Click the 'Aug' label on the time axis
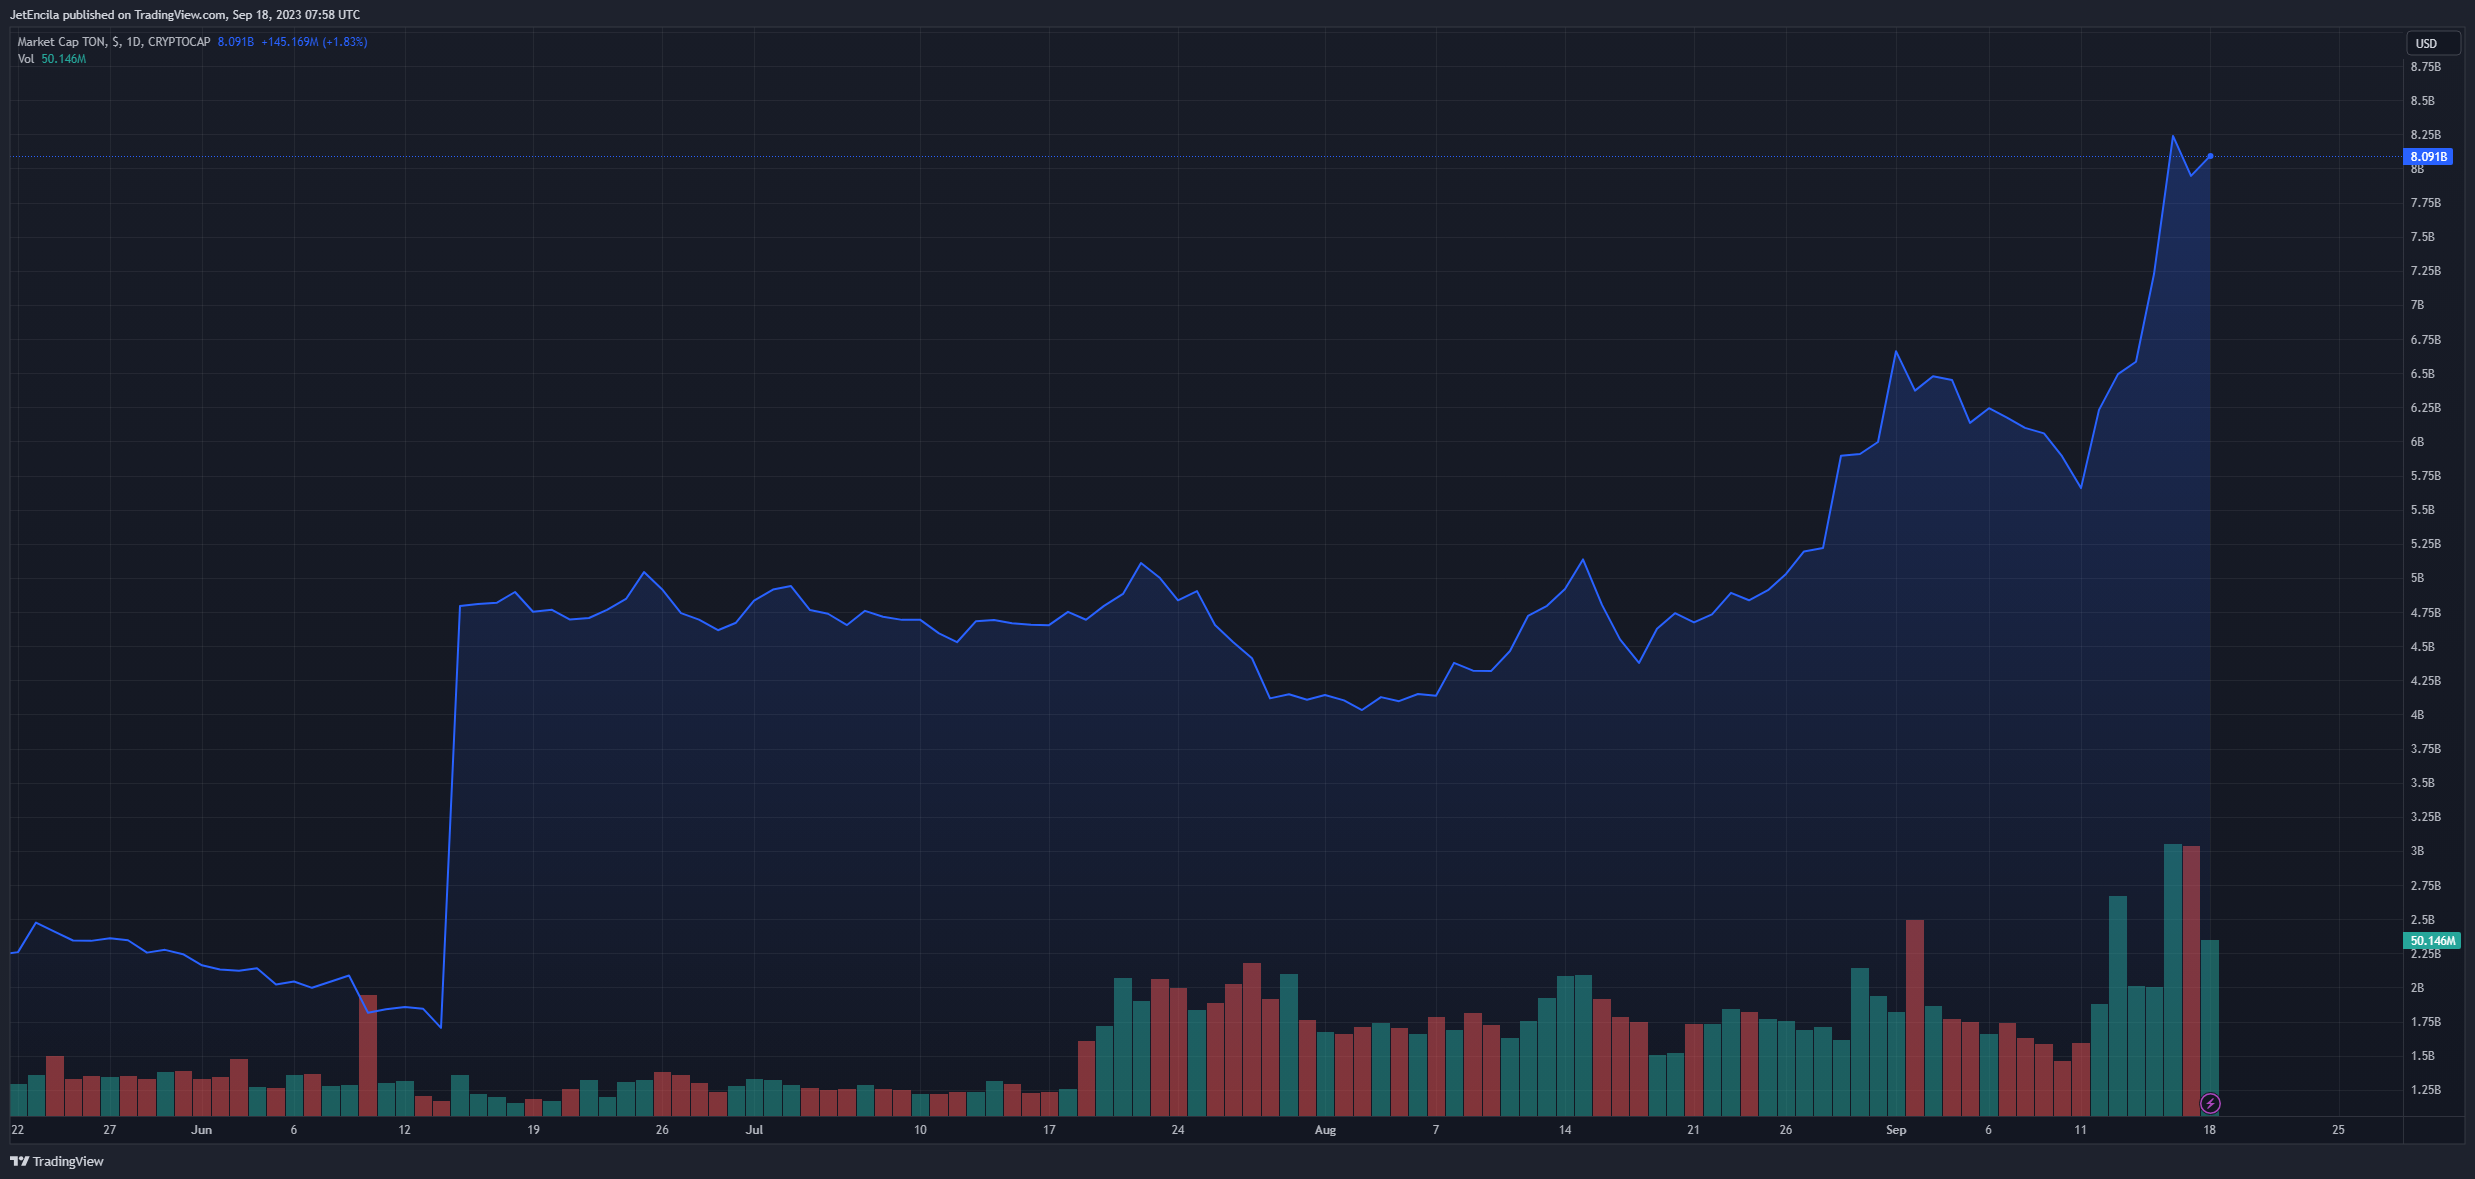Image resolution: width=2475 pixels, height=1179 pixels. (1325, 1130)
